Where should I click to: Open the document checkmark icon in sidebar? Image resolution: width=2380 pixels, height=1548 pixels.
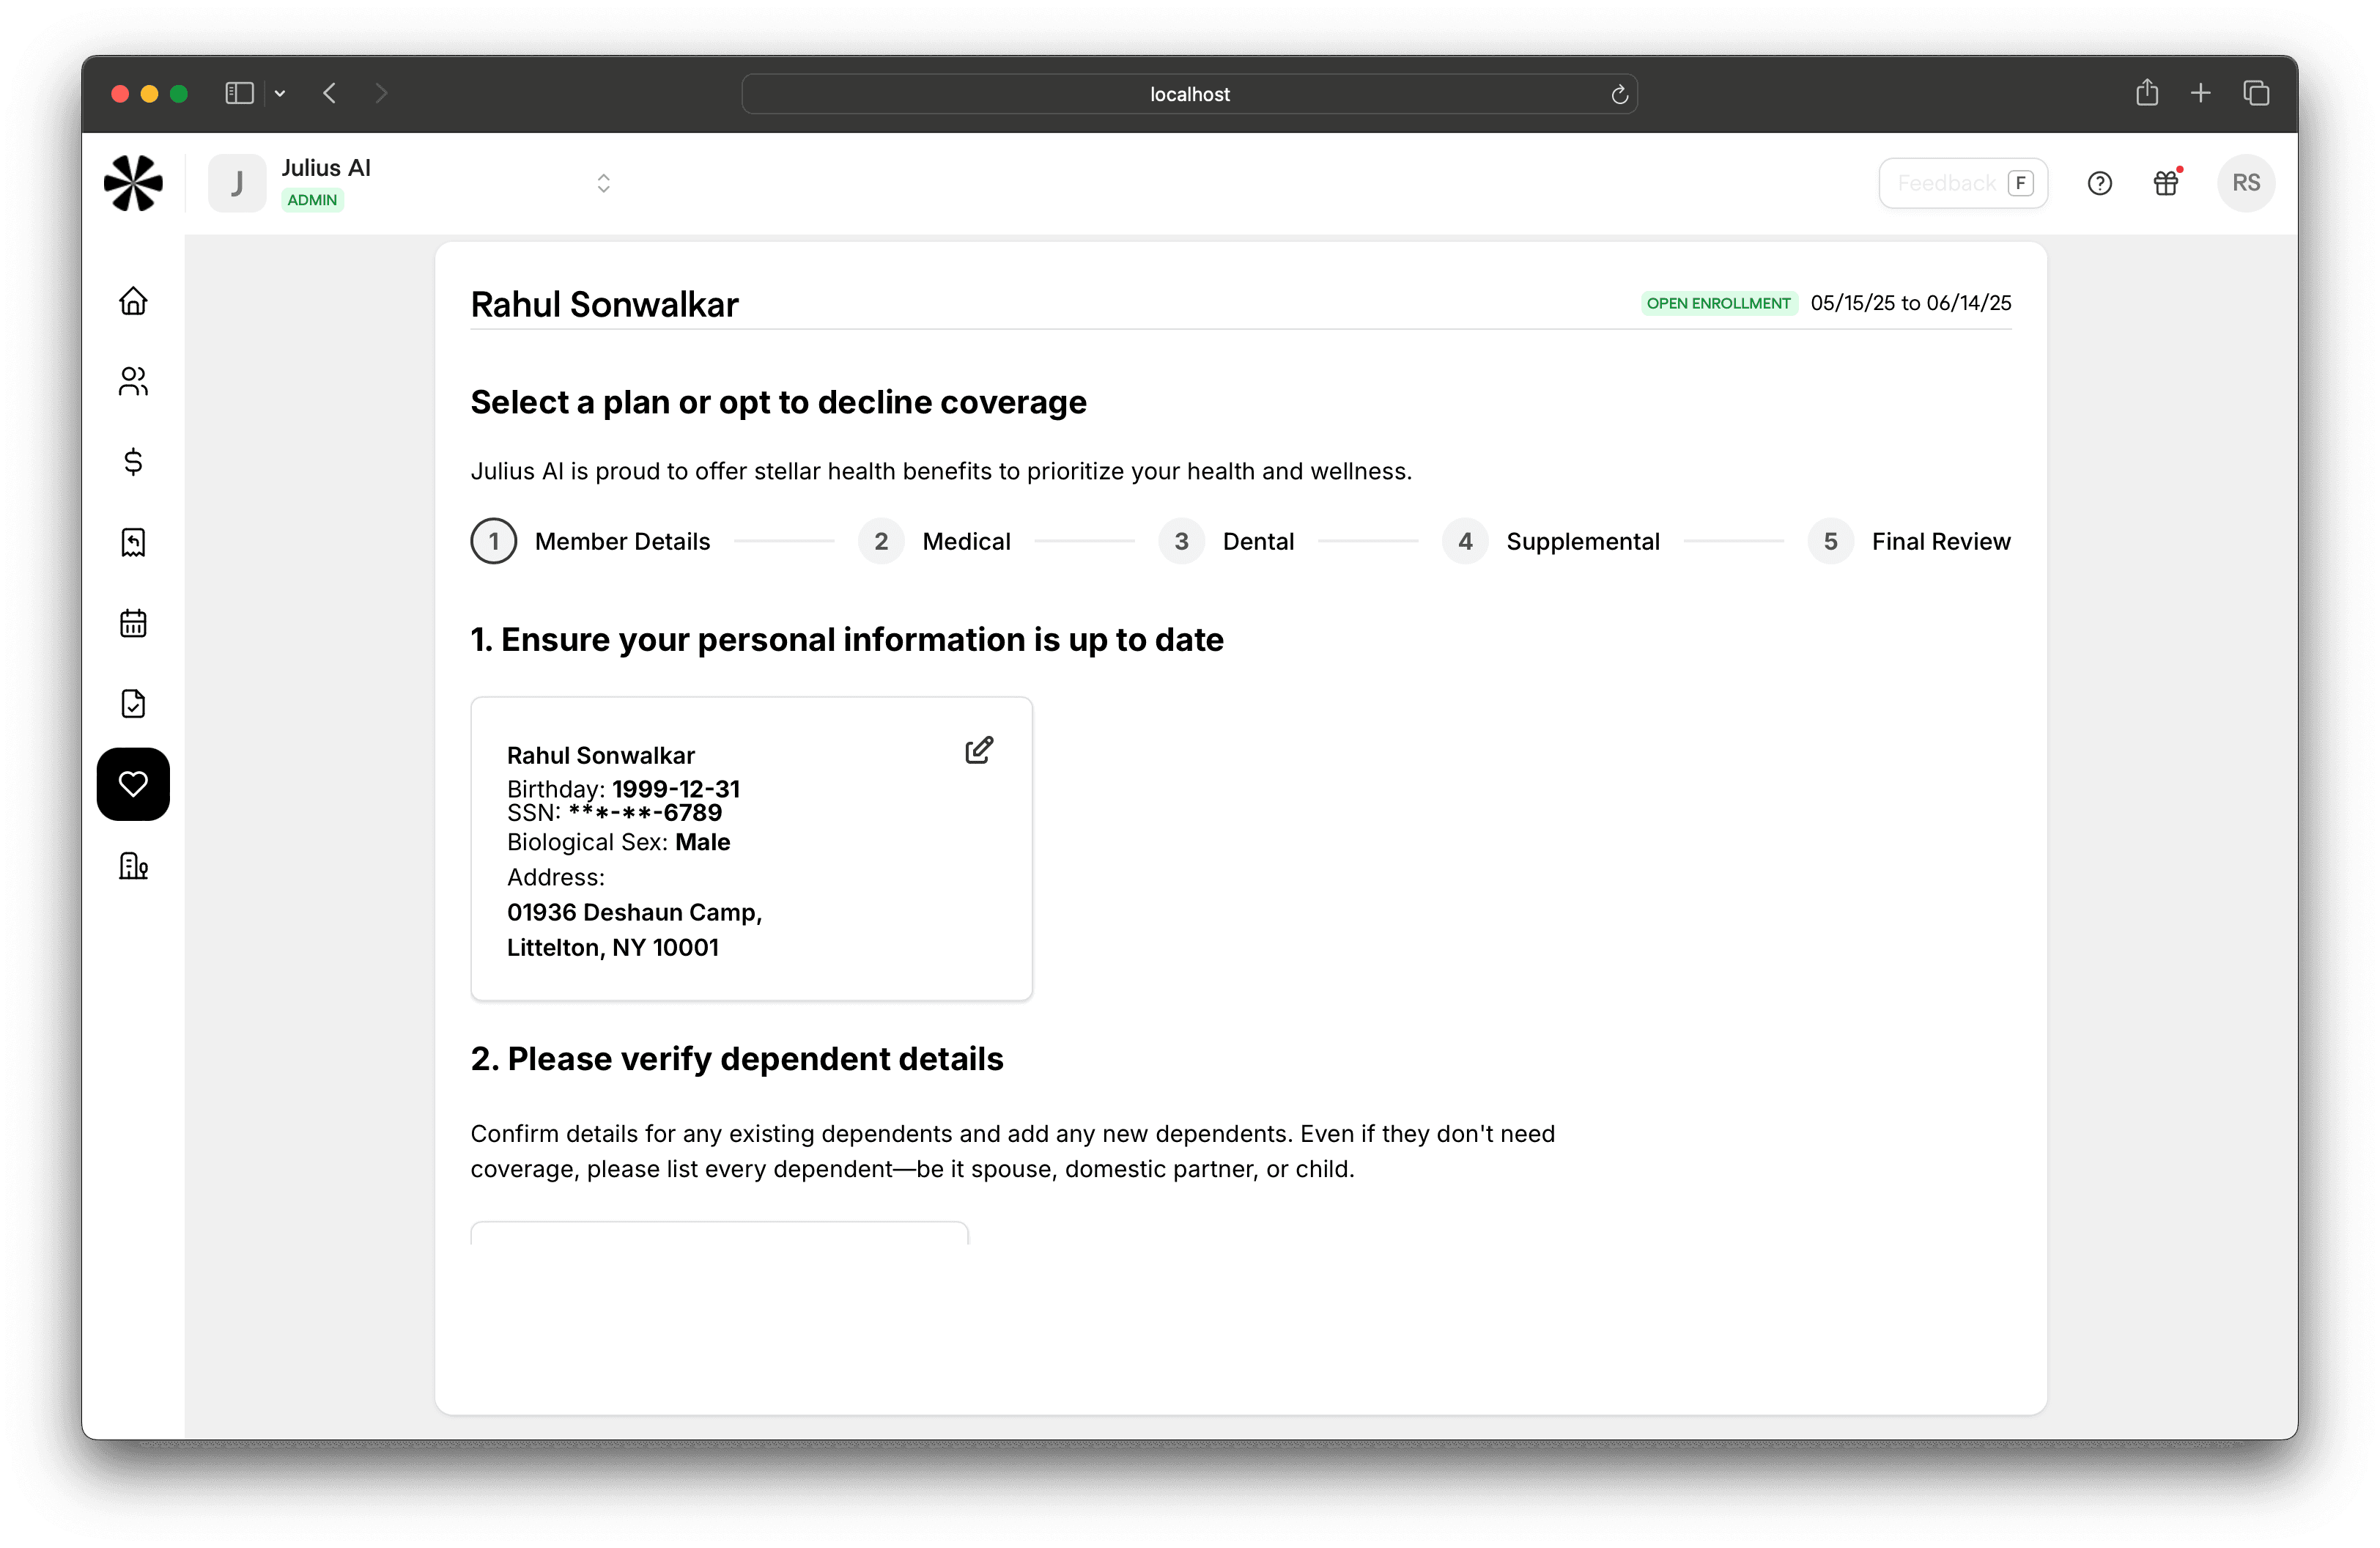(x=133, y=703)
